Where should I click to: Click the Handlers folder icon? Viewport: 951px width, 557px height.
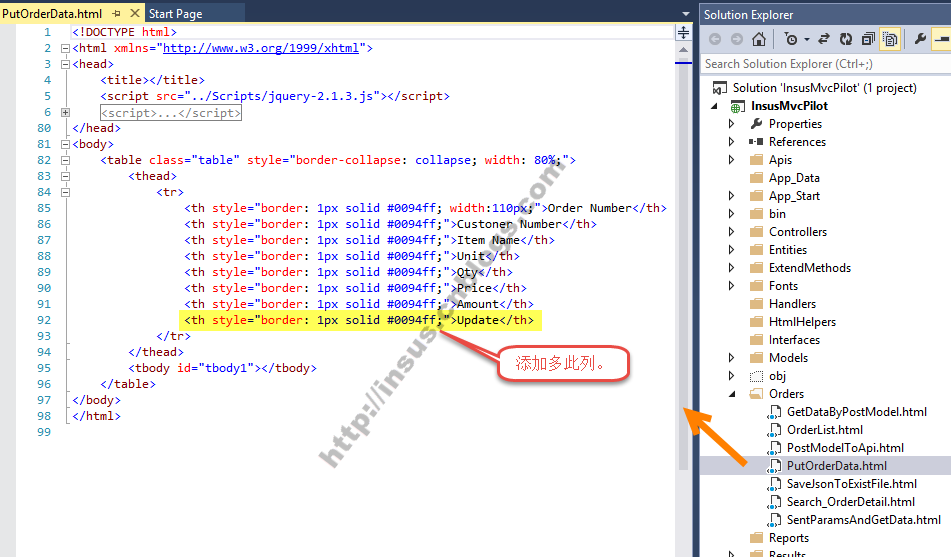(x=756, y=304)
